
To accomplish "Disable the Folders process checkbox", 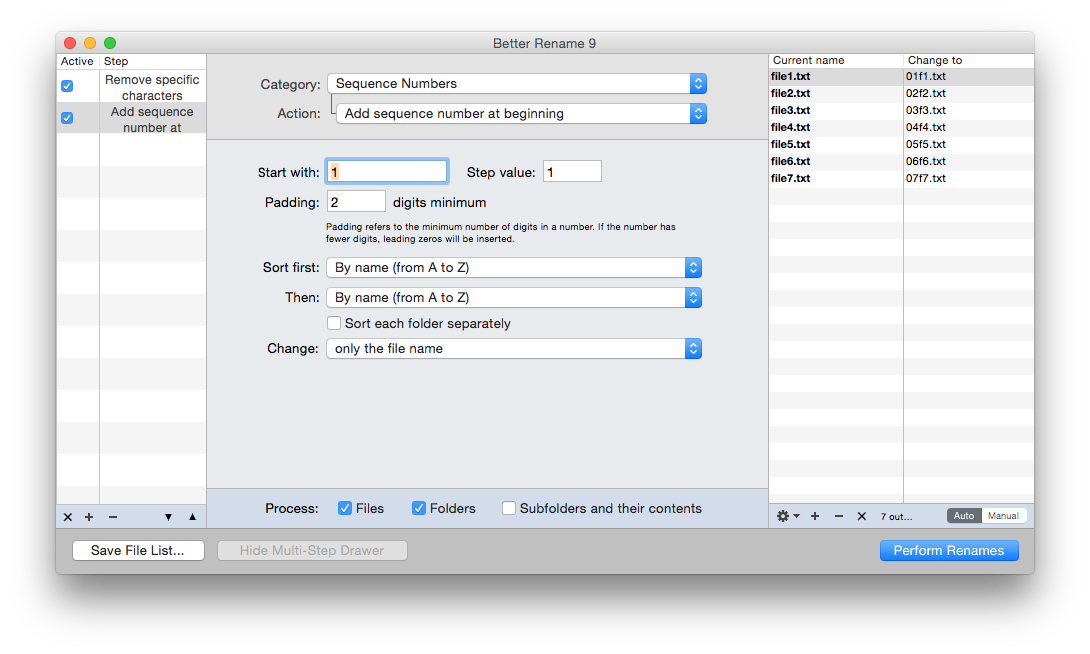I will 419,508.
